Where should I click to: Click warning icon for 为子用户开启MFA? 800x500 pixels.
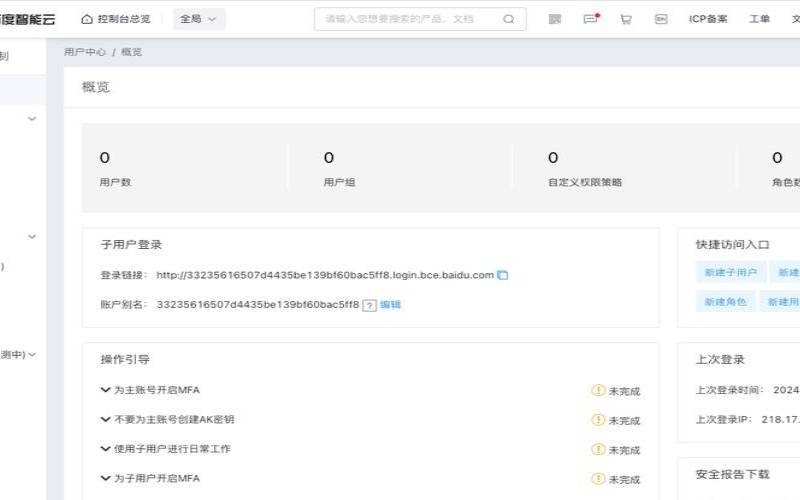(598, 479)
